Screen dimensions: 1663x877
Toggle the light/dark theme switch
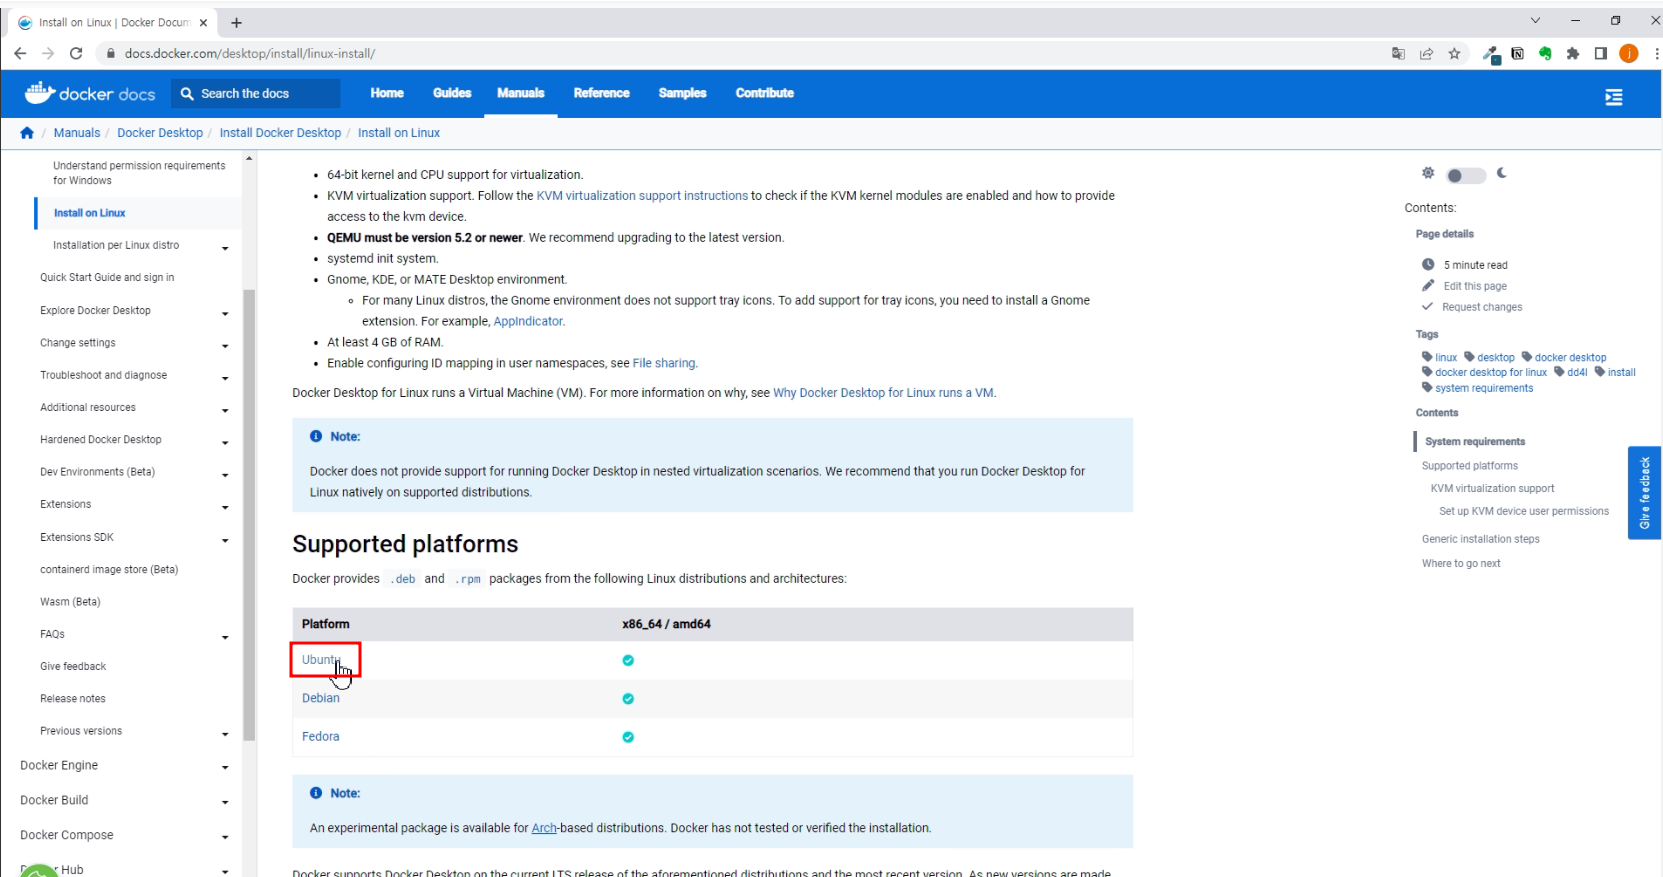[x=1466, y=175]
